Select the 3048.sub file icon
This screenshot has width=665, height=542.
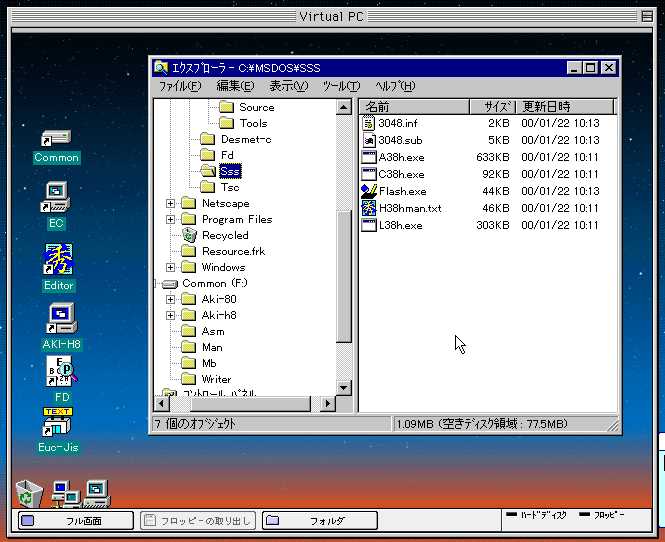coord(369,140)
